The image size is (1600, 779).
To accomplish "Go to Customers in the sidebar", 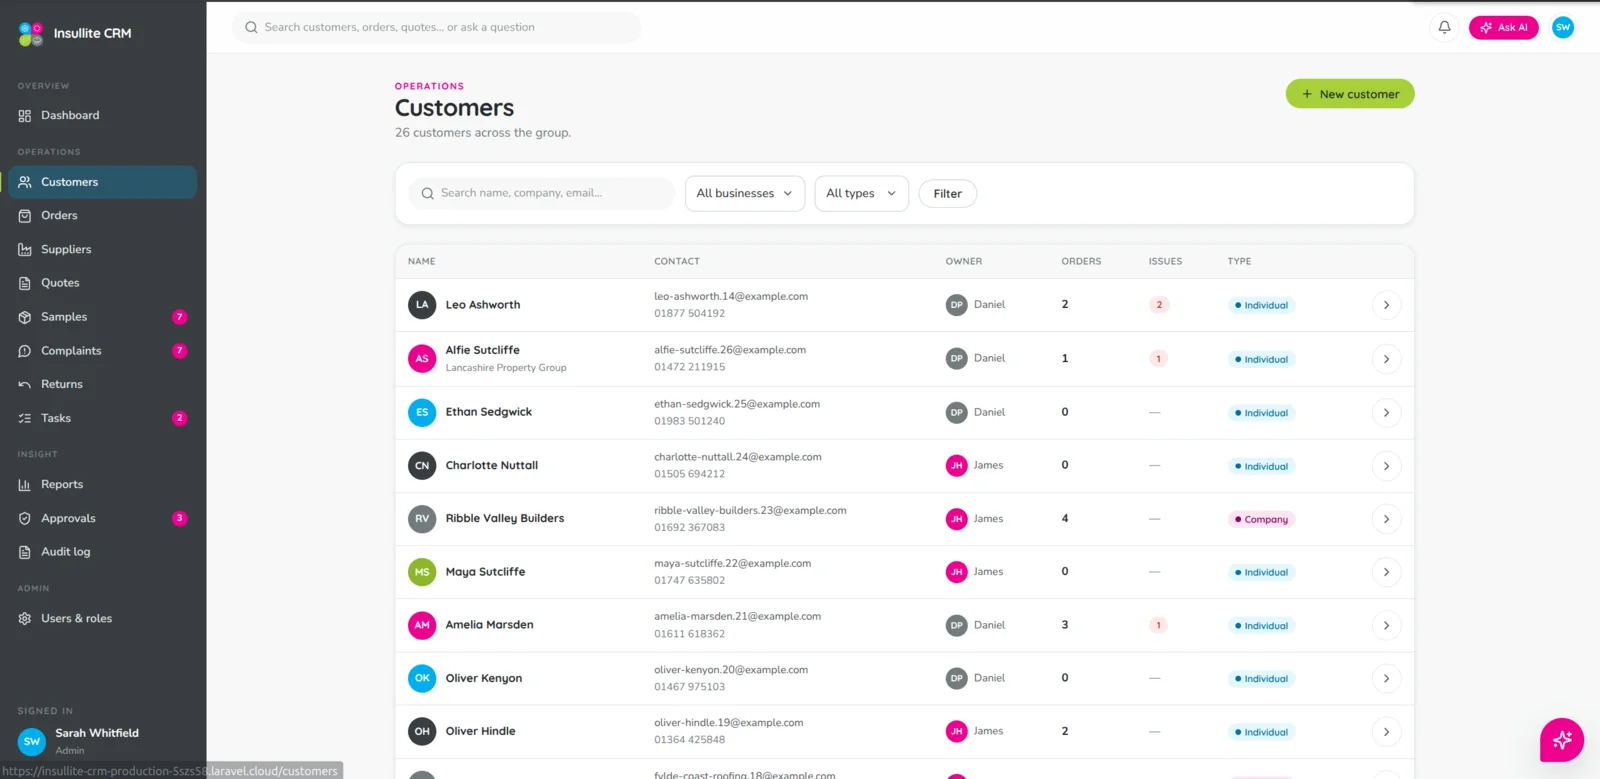I will click(x=102, y=182).
